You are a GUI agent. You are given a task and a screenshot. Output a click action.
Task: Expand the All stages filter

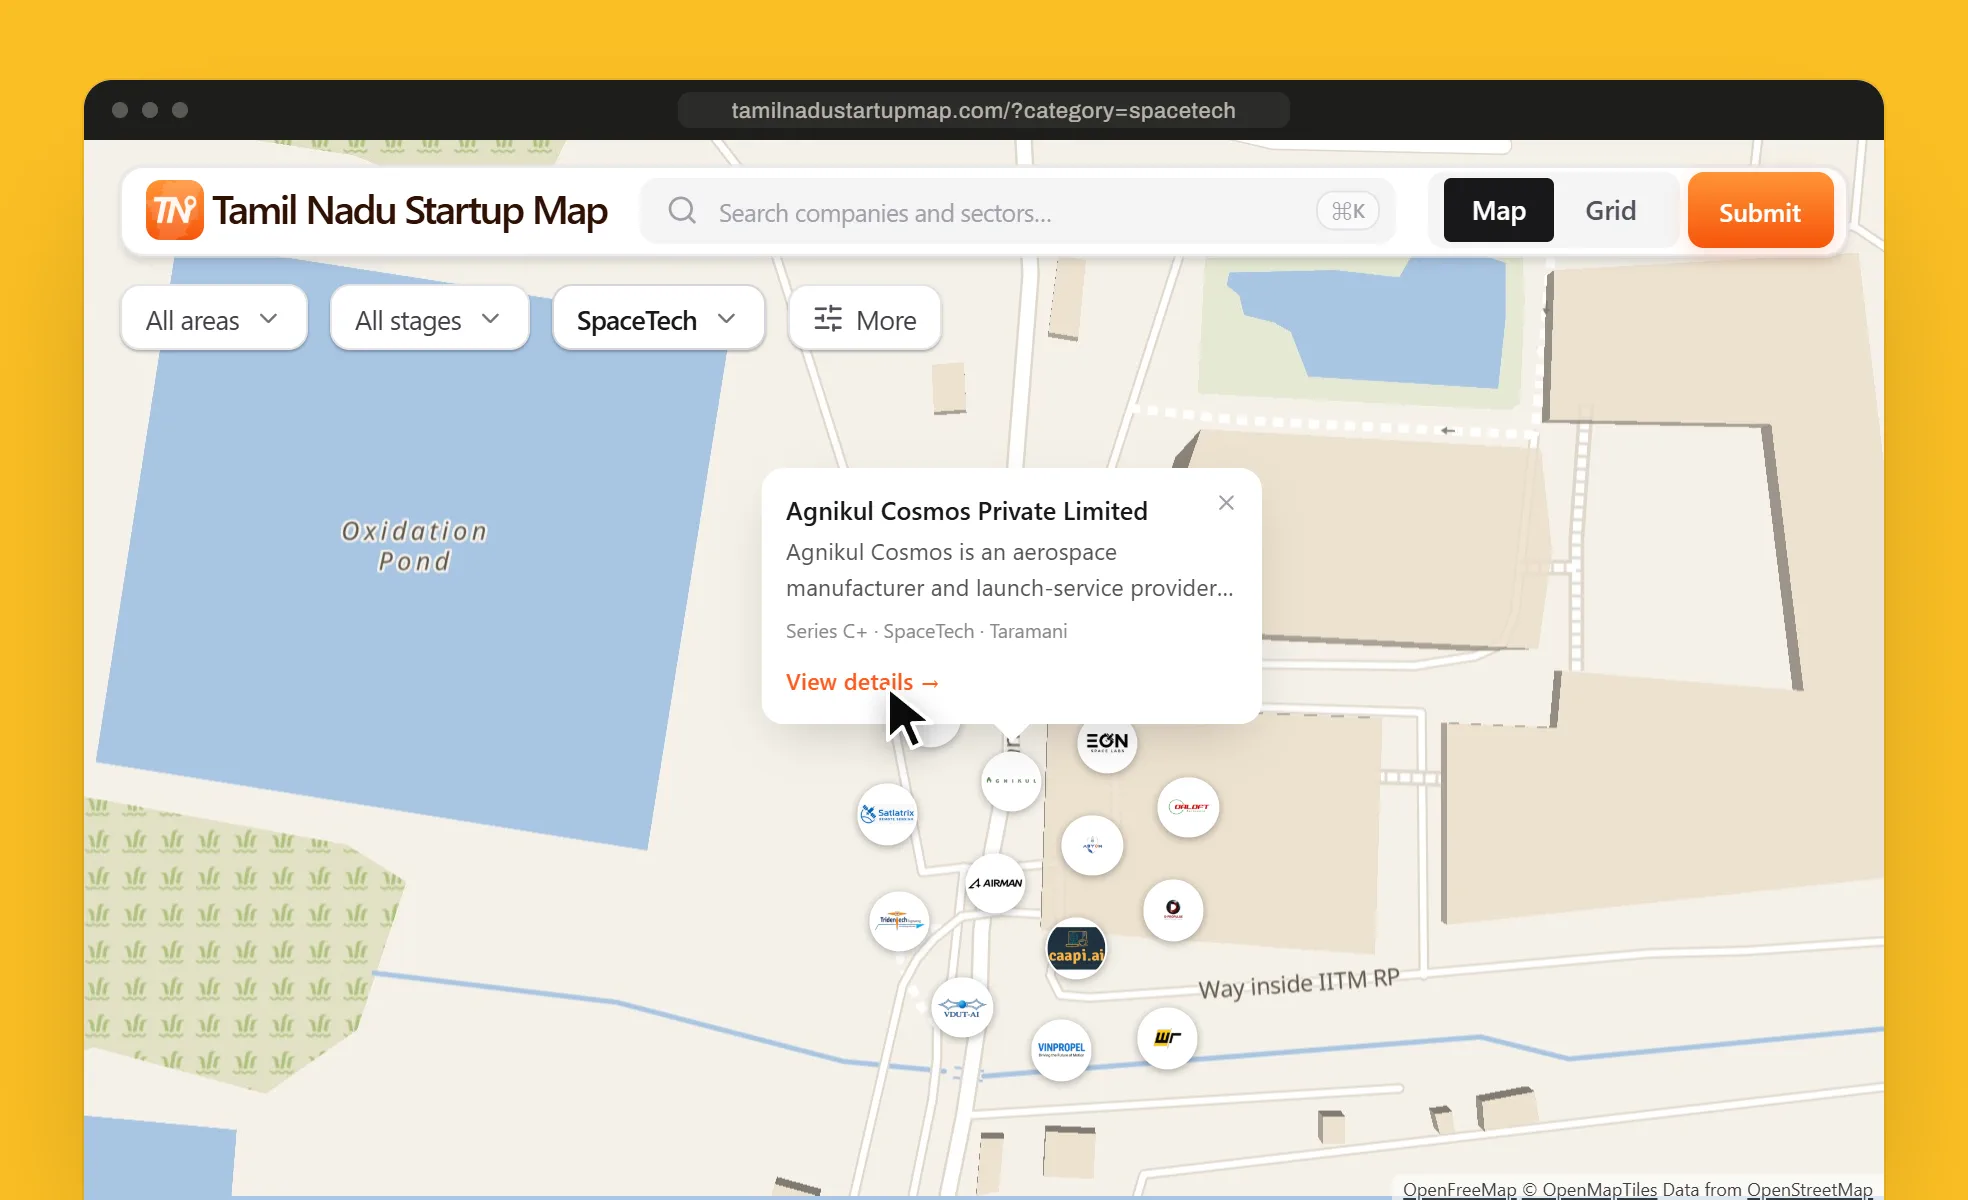click(429, 320)
